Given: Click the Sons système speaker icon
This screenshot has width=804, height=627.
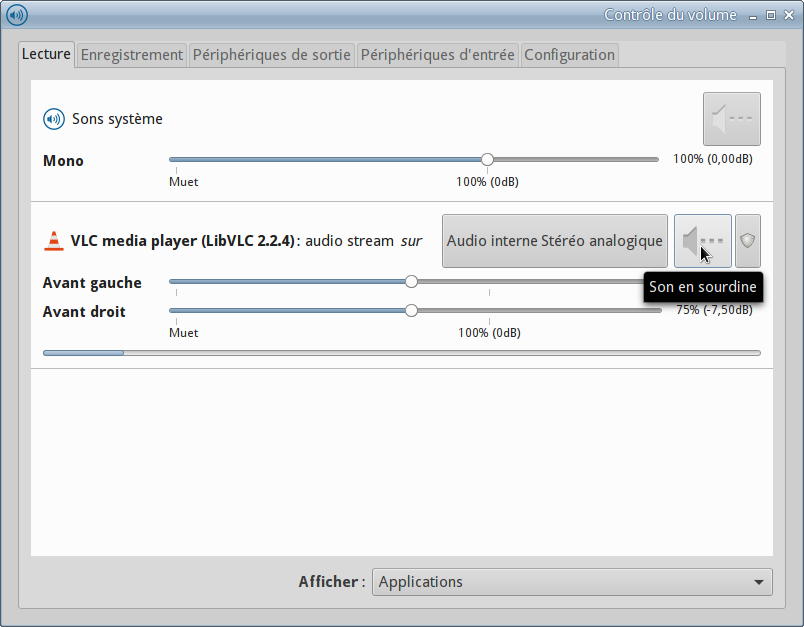Looking at the screenshot, I should pyautogui.click(x=53, y=119).
